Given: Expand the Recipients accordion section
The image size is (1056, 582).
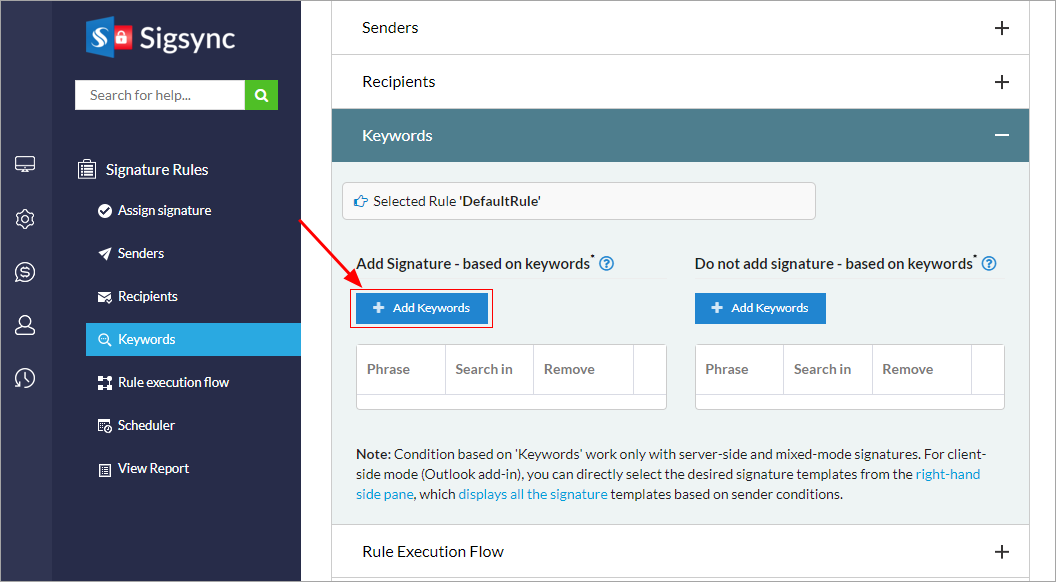Looking at the screenshot, I should click(1002, 82).
